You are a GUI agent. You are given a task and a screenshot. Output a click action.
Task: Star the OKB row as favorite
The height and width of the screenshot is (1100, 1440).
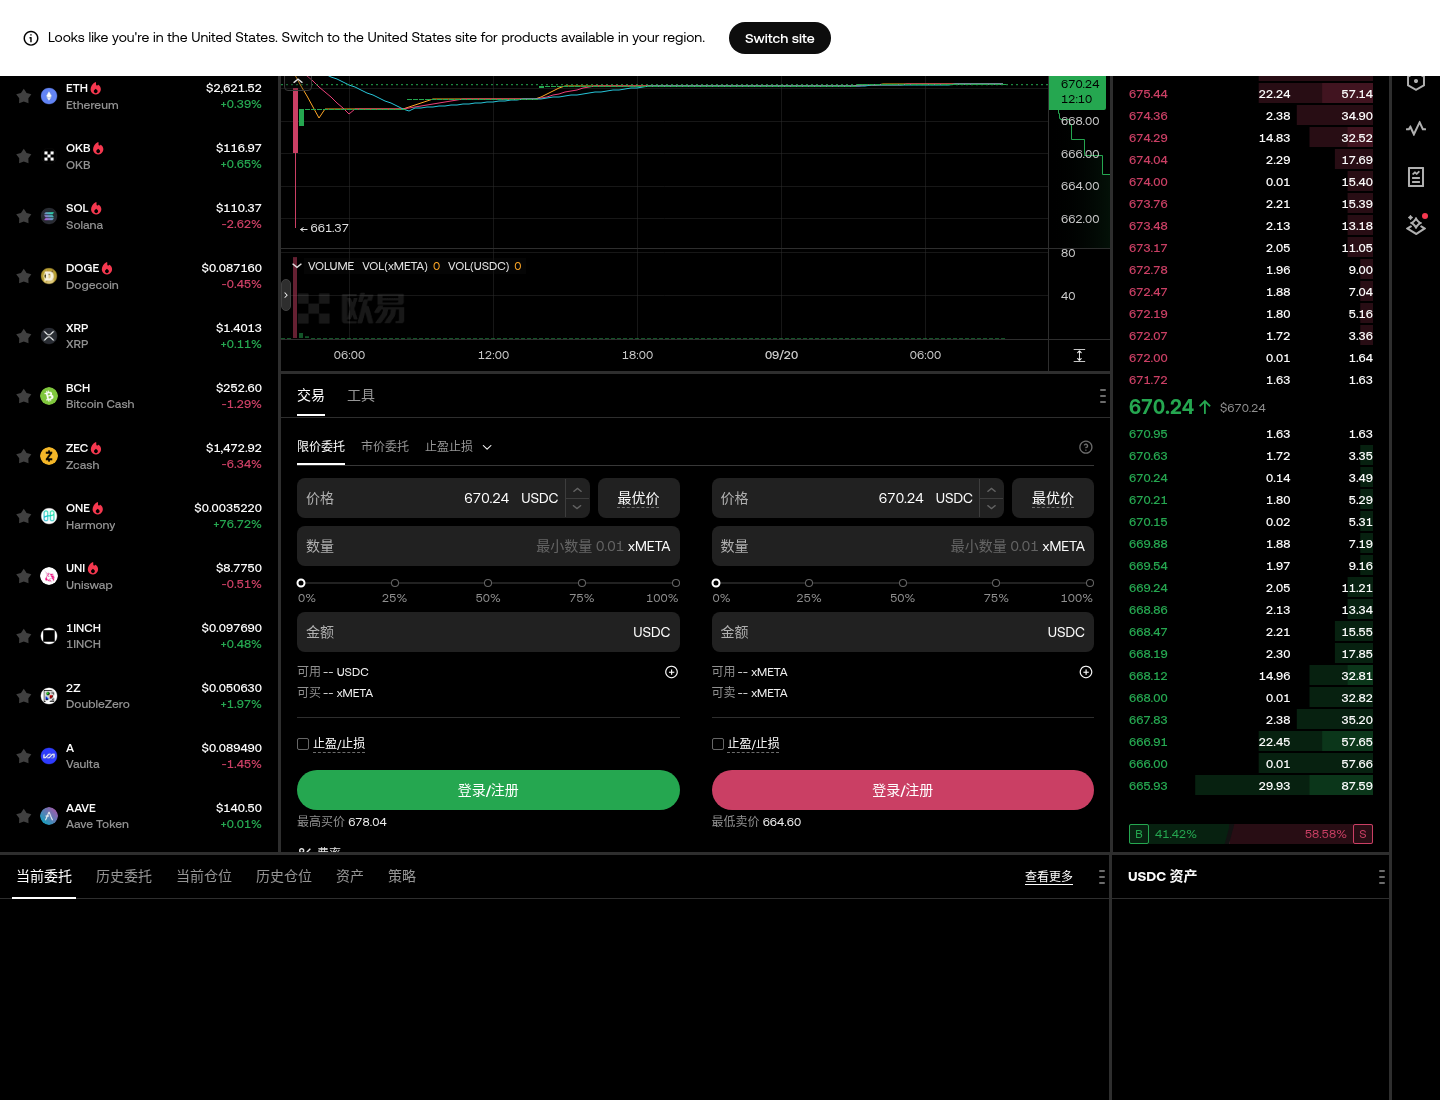pyautogui.click(x=24, y=156)
